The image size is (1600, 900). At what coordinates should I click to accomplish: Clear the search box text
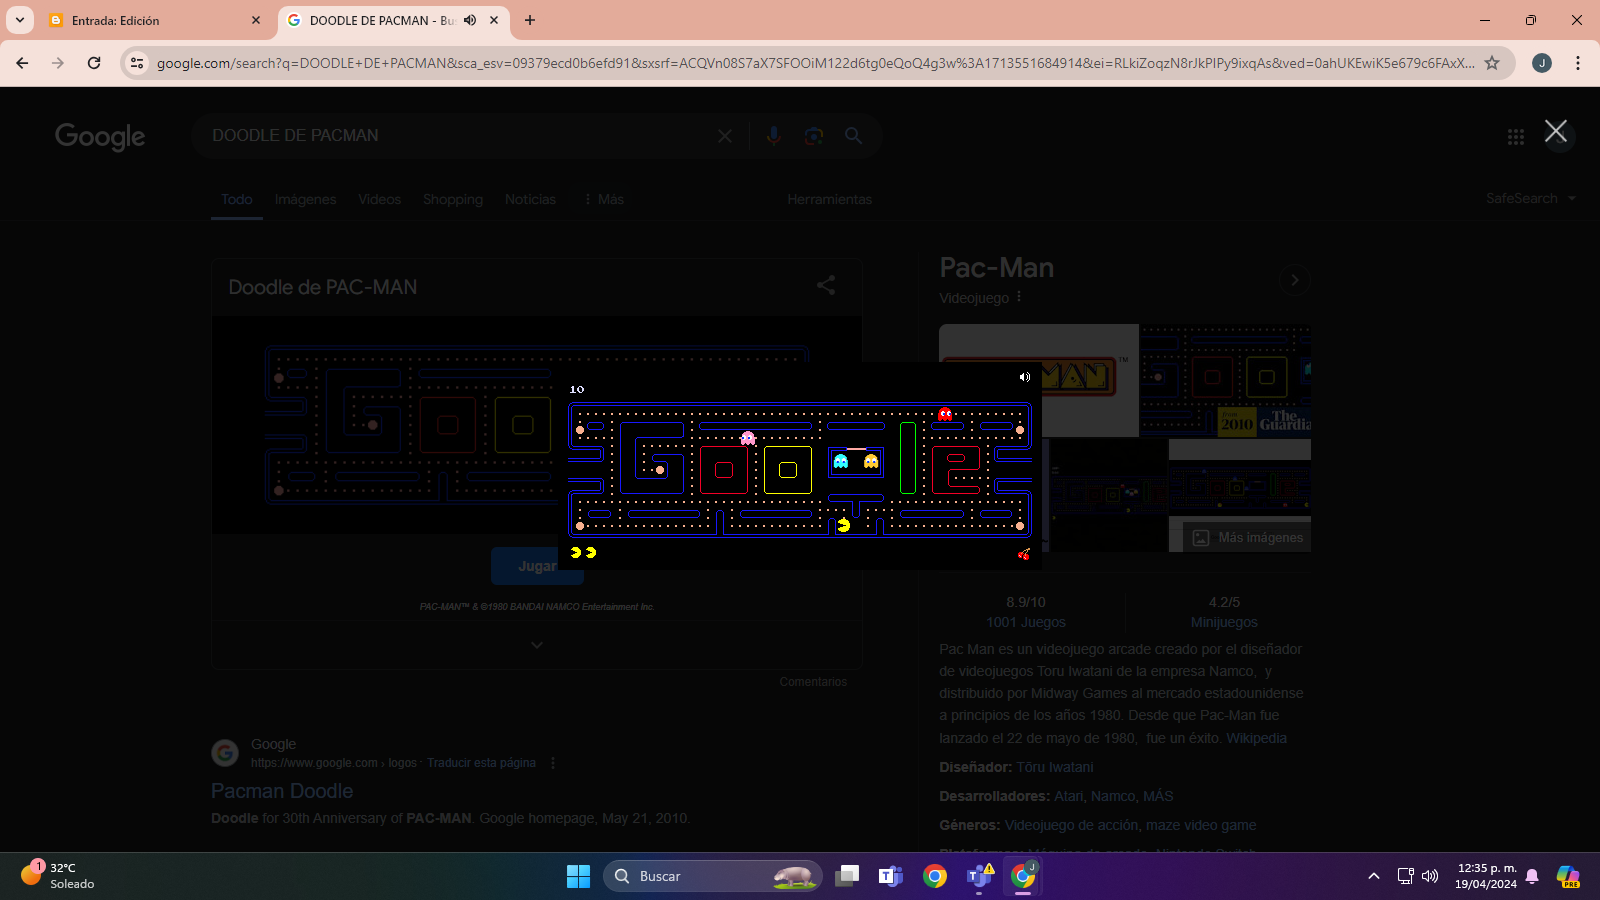tap(725, 136)
